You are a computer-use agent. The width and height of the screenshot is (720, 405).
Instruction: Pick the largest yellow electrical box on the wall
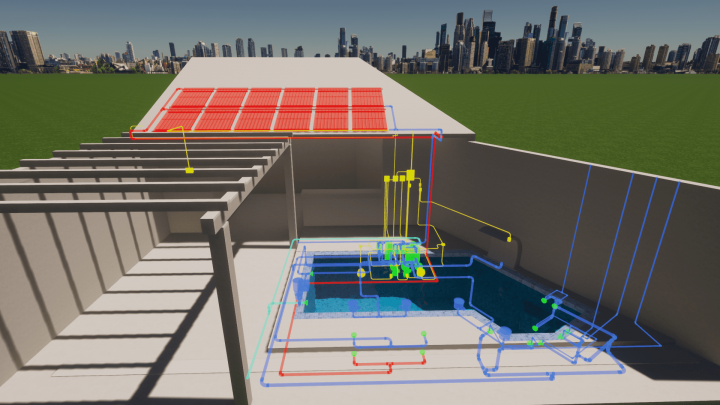click(411, 175)
